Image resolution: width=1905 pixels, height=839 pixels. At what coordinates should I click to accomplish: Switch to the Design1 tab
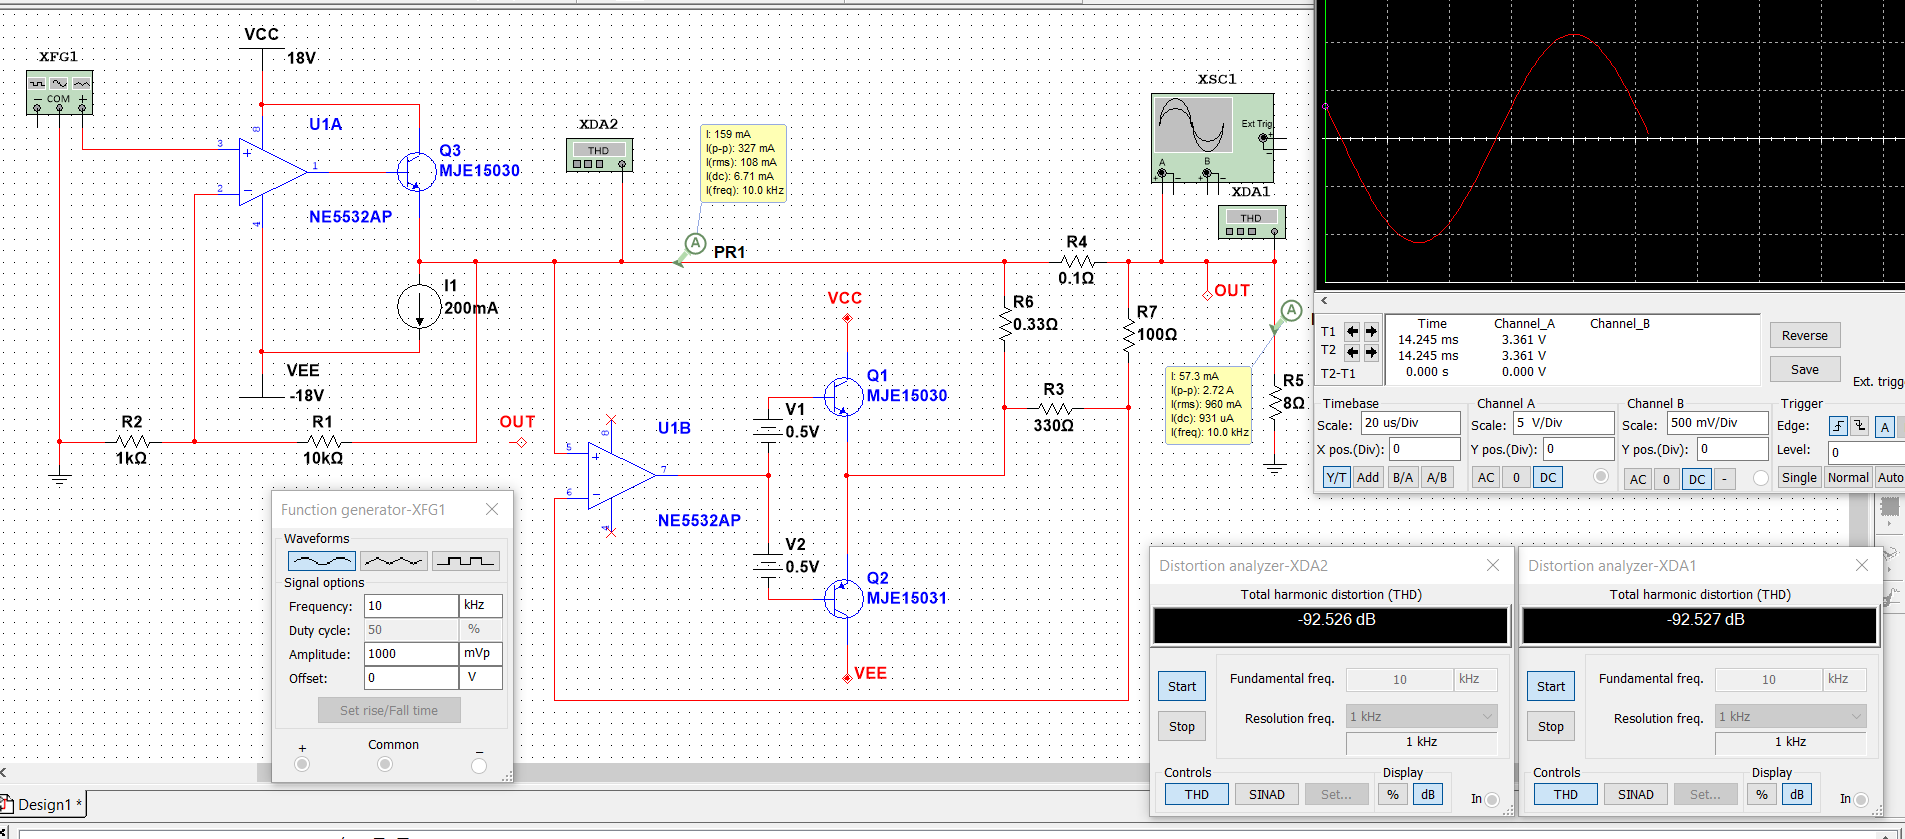tap(43, 804)
